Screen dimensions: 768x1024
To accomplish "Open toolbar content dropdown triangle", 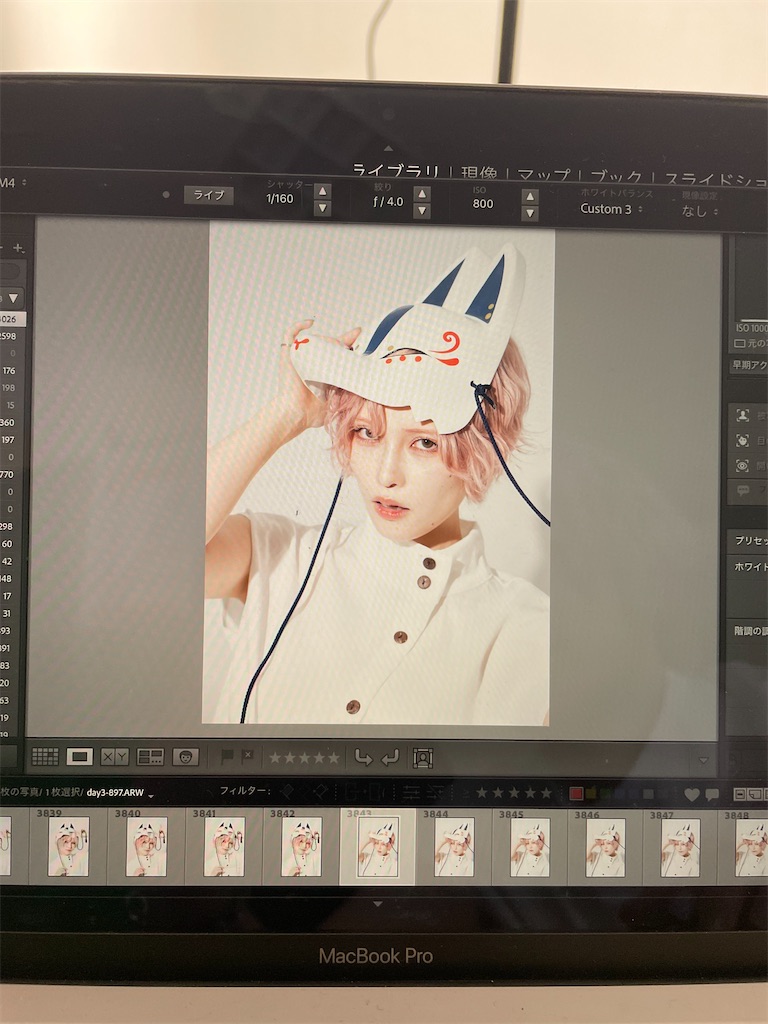I will (703, 760).
